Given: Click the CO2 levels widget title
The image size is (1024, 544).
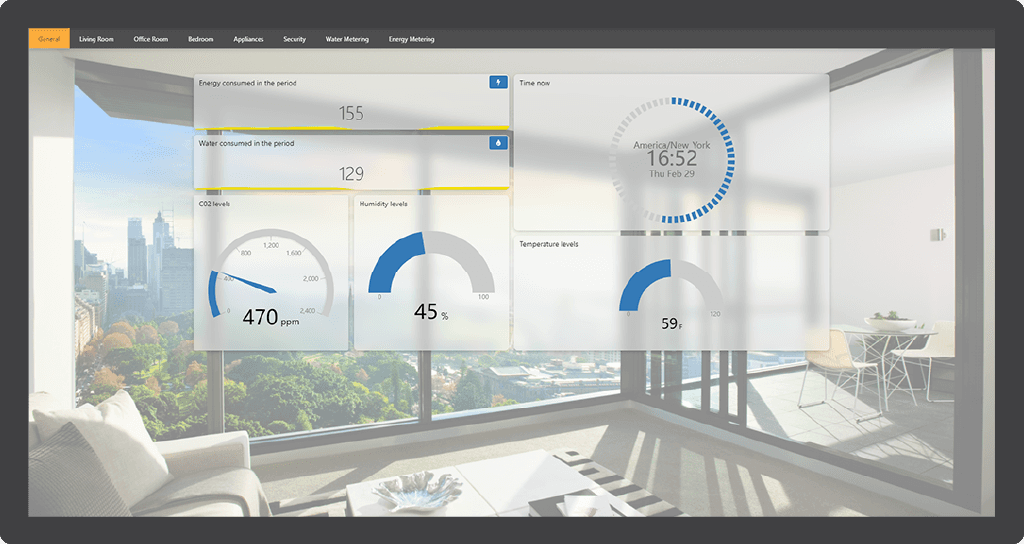Looking at the screenshot, I should (x=214, y=204).
